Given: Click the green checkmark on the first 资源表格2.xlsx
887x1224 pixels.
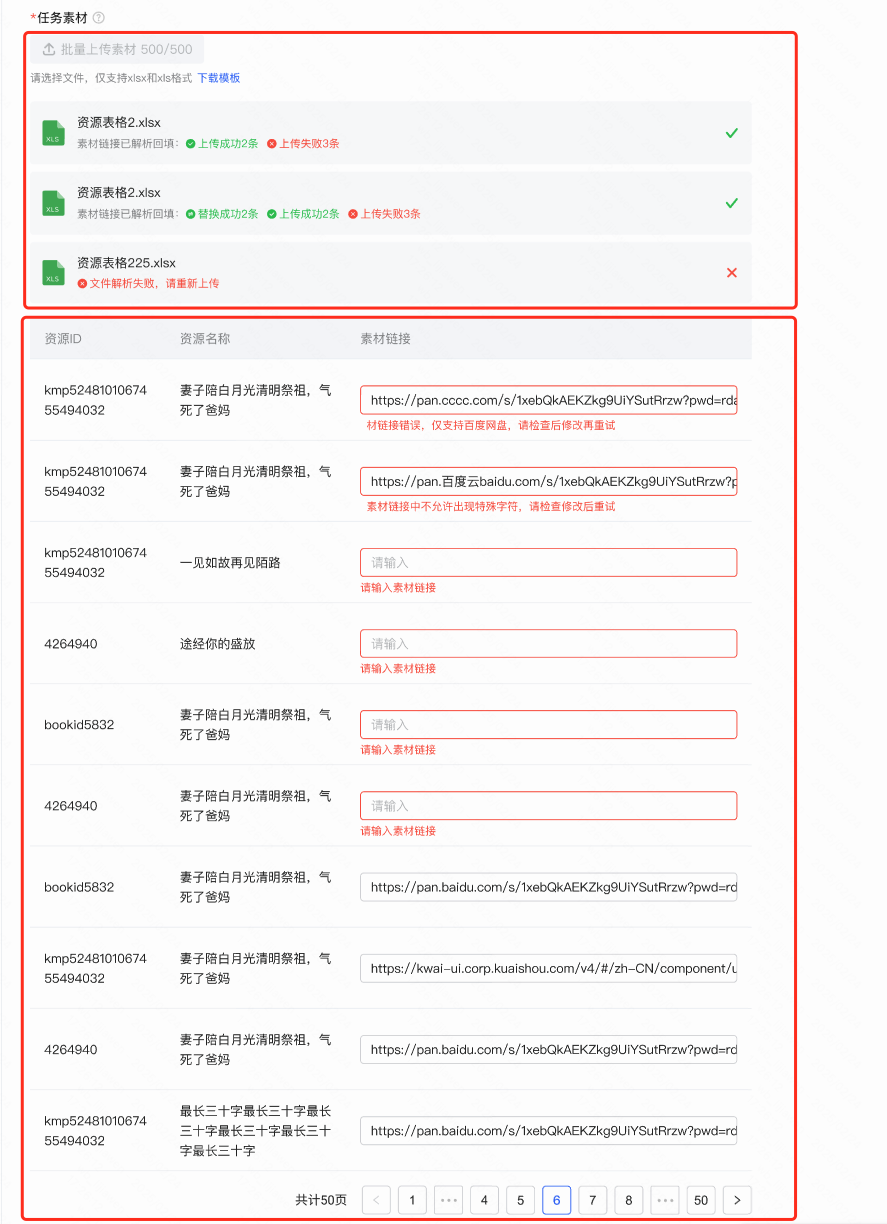Looking at the screenshot, I should coord(731,133).
